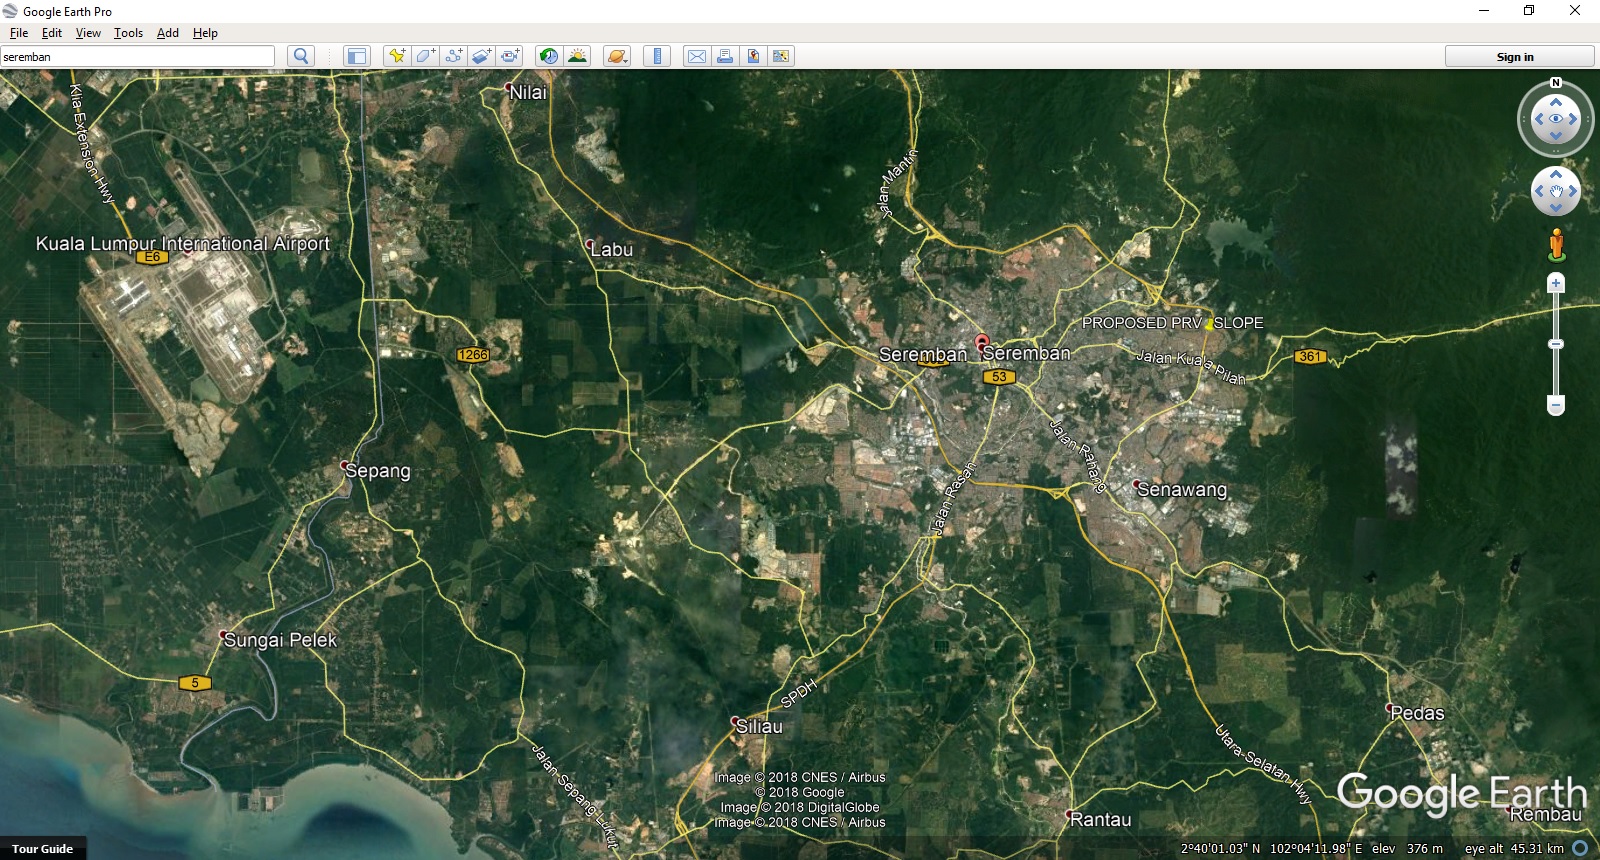
Task: Toggle the sidebar panel icon
Action: coord(356,56)
